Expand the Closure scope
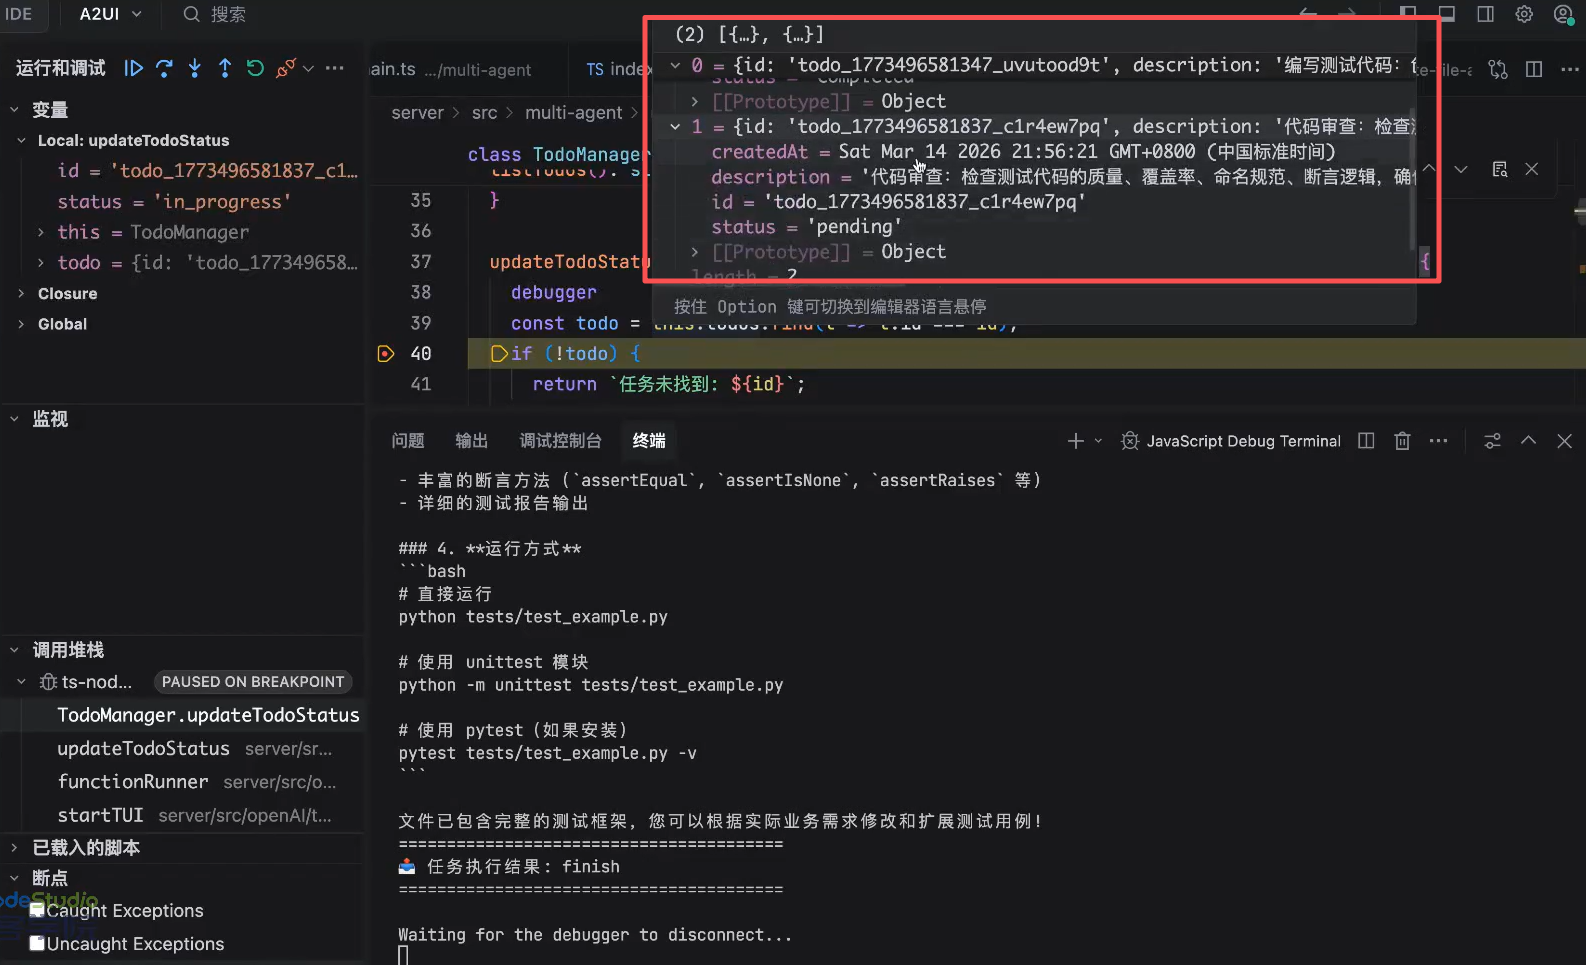The width and height of the screenshot is (1586, 965). [x=22, y=293]
